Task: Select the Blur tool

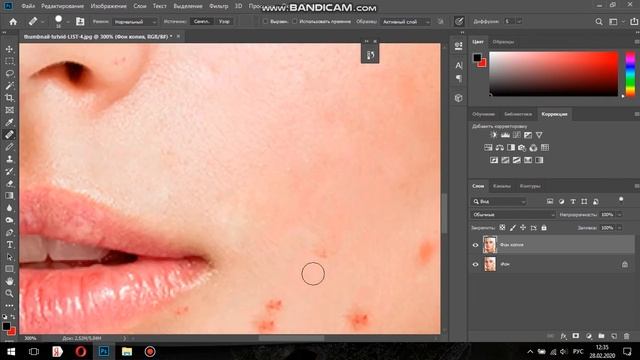Action: (x=9, y=208)
